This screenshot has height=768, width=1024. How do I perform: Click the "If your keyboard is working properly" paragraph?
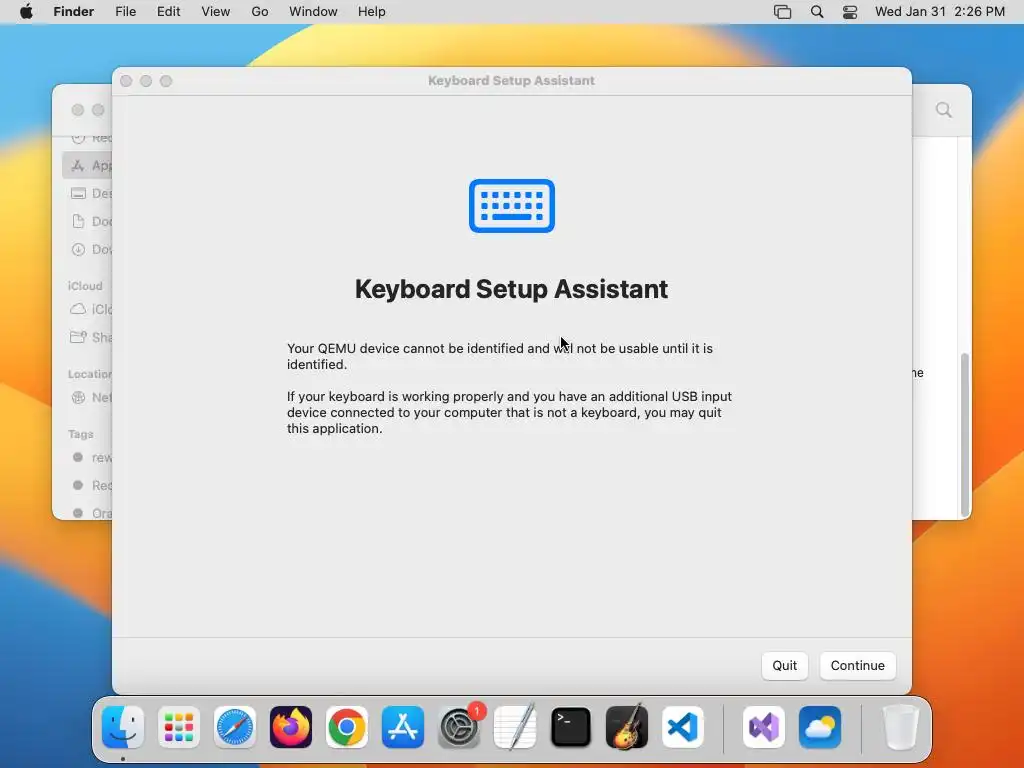pos(509,412)
